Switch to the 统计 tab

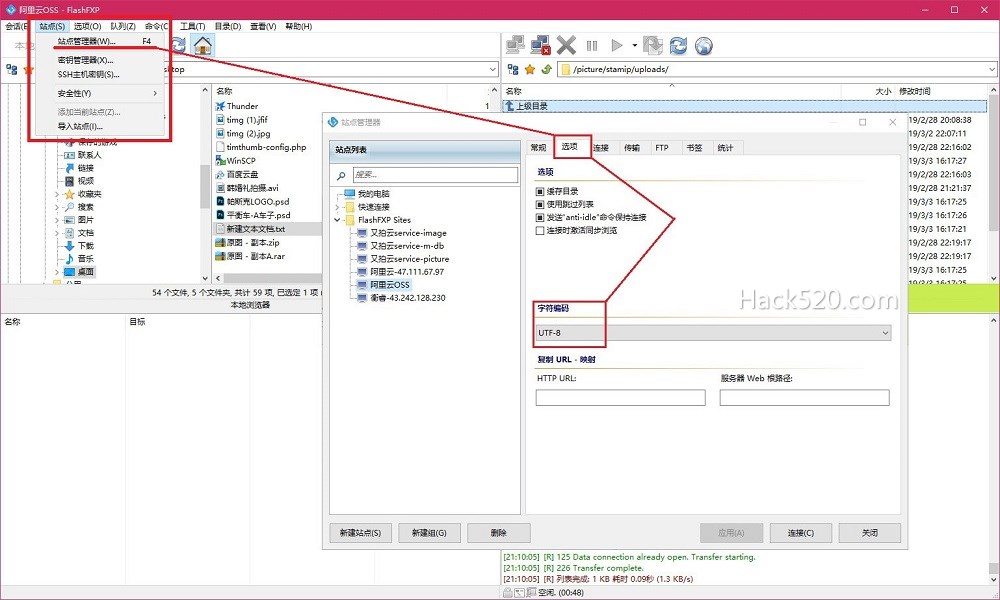[725, 148]
